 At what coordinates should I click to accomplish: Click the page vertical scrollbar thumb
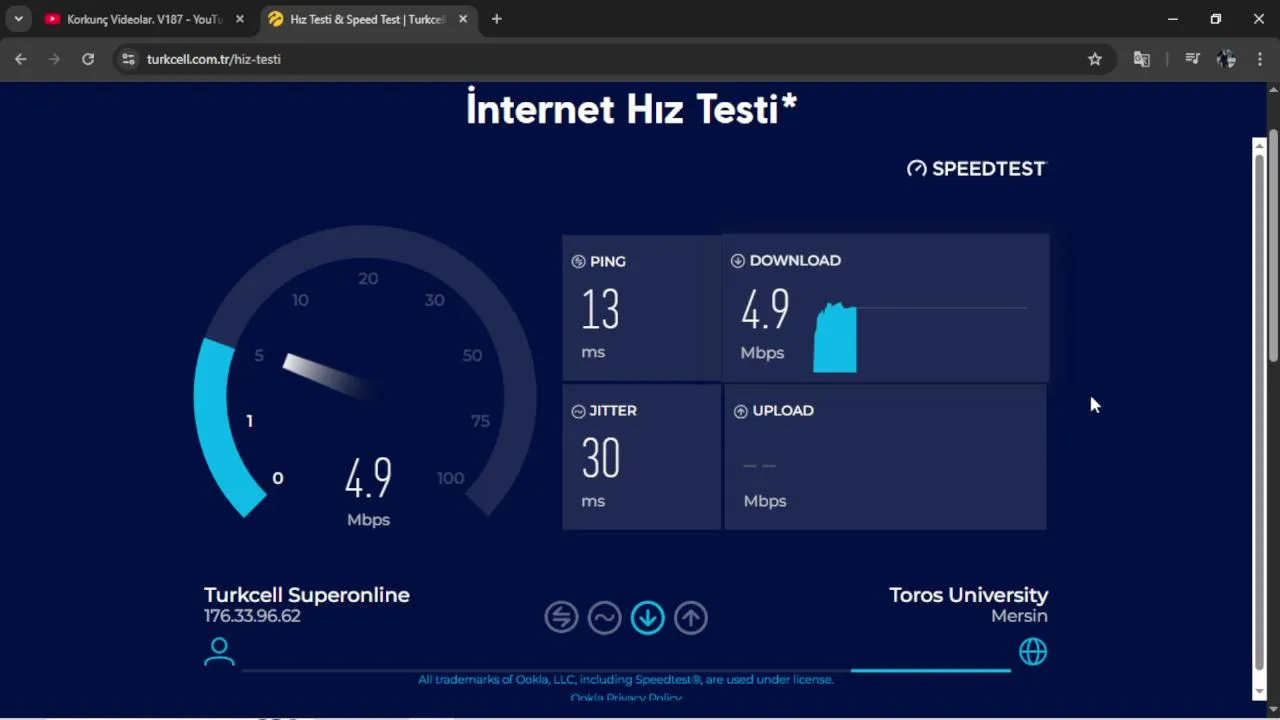click(x=1273, y=245)
